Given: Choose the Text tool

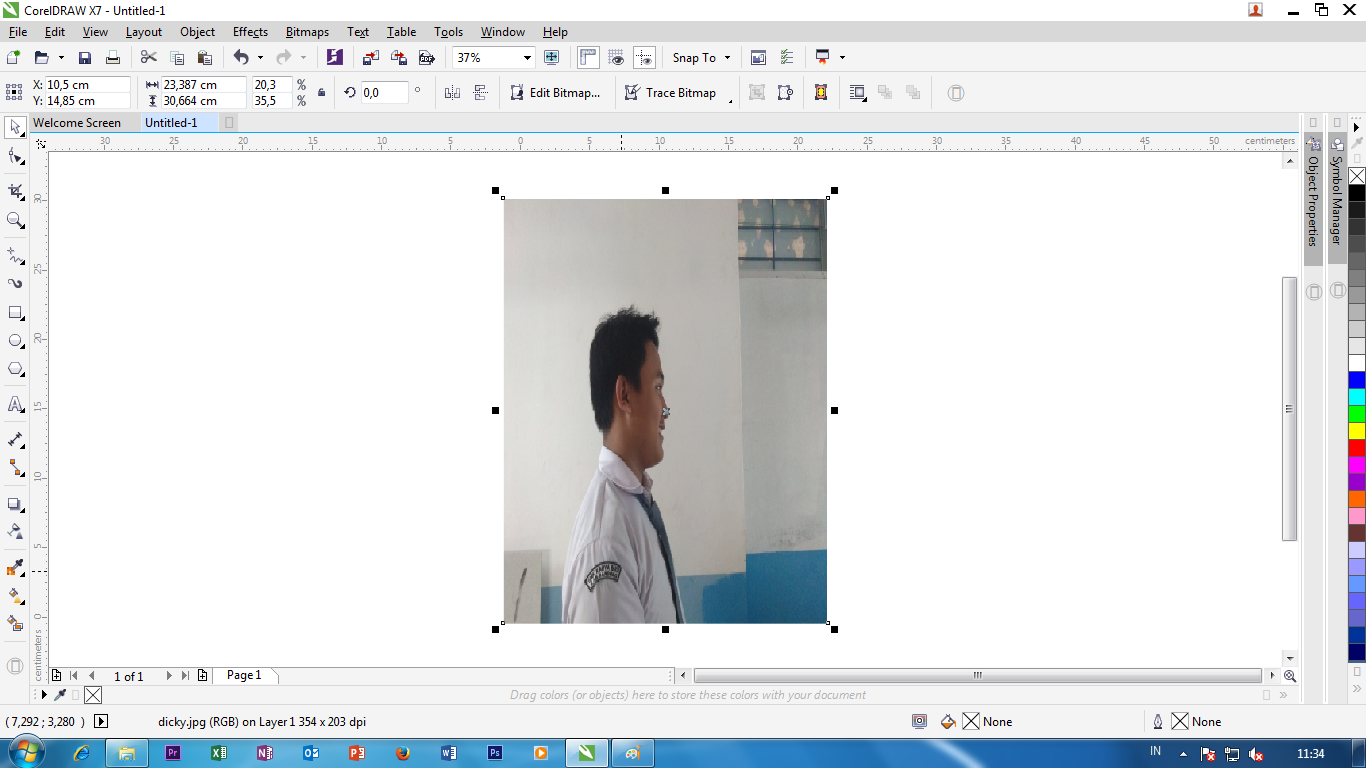Looking at the screenshot, I should coord(14,406).
